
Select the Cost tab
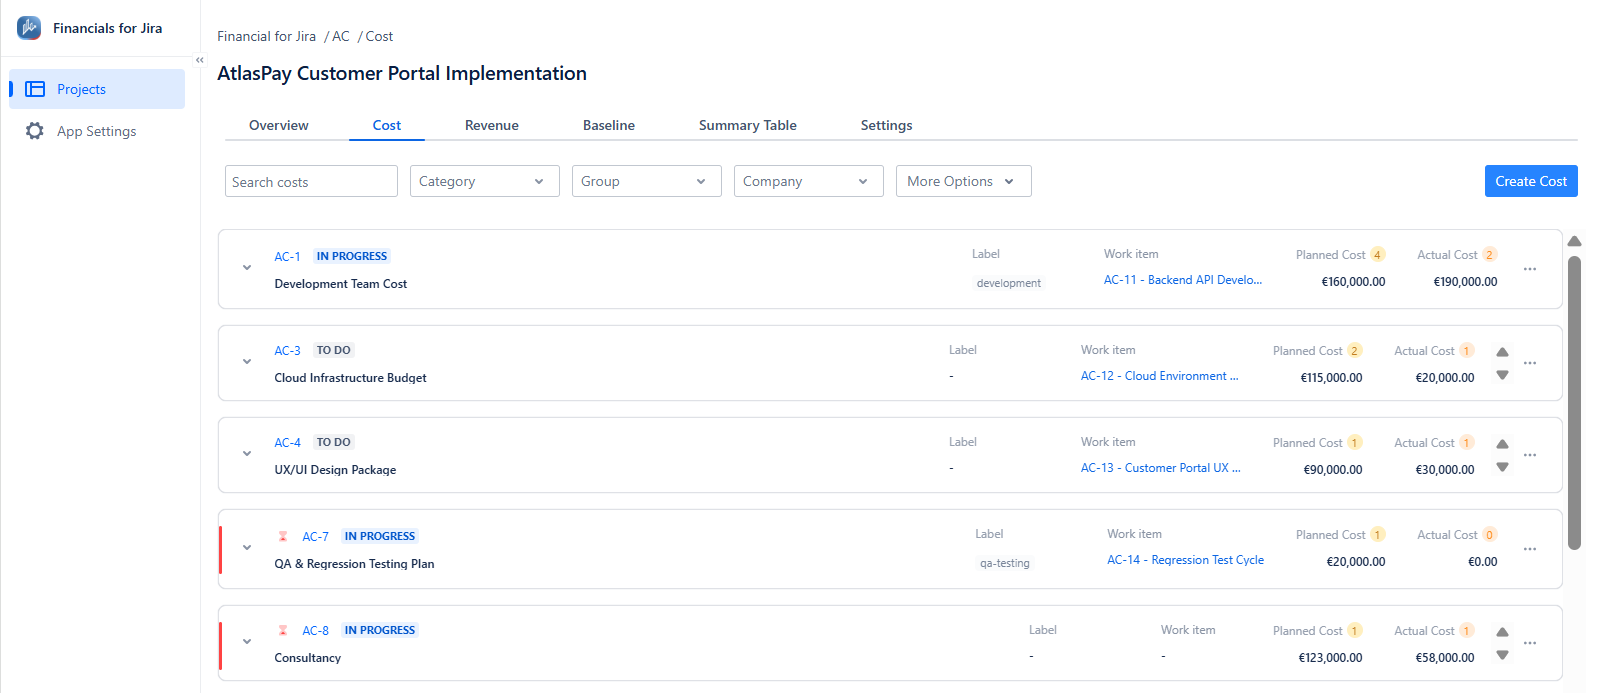[387, 125]
